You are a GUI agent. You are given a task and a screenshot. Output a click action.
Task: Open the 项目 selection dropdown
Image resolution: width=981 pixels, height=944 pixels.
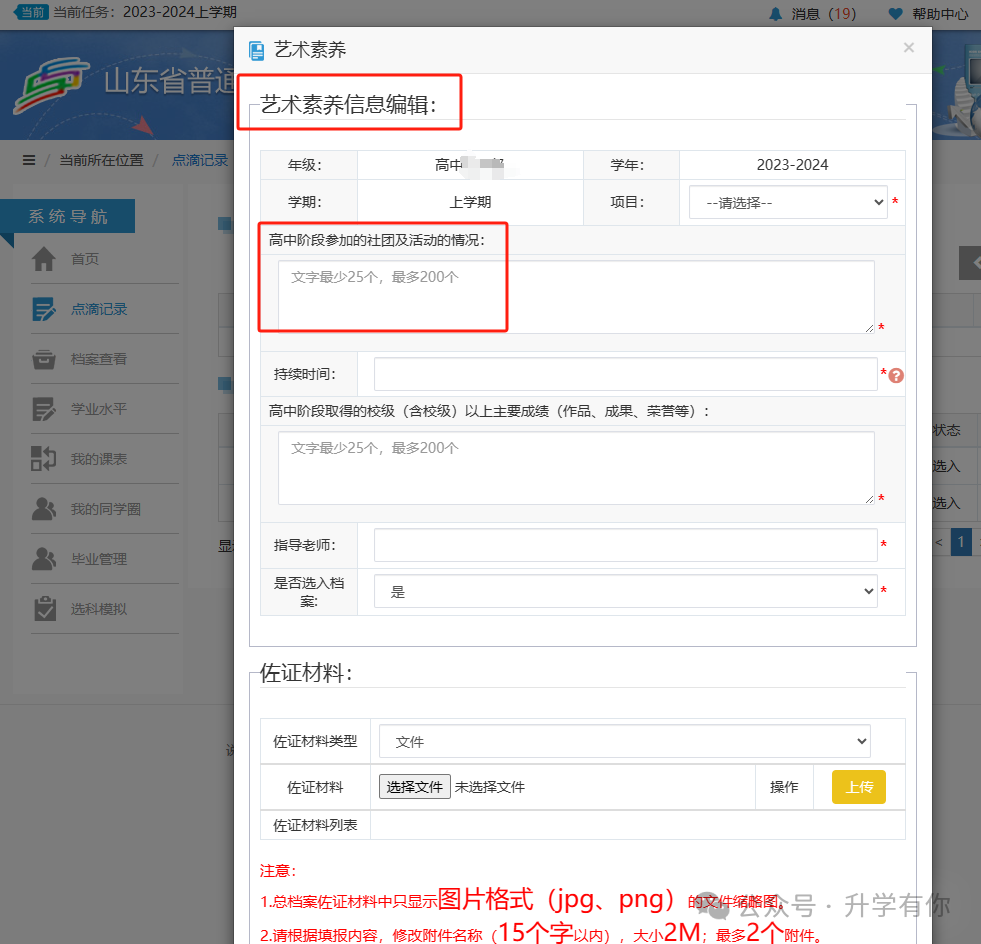click(787, 202)
